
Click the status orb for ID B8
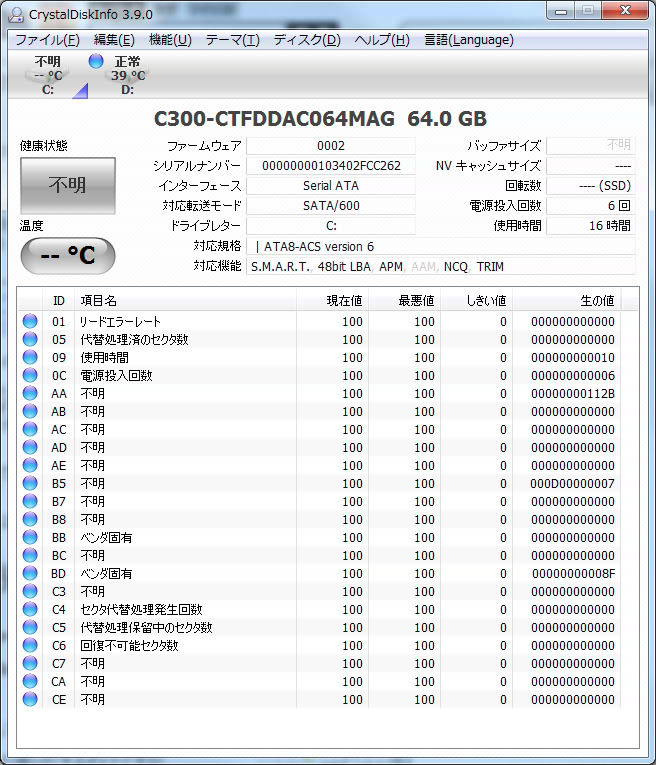tap(30, 519)
